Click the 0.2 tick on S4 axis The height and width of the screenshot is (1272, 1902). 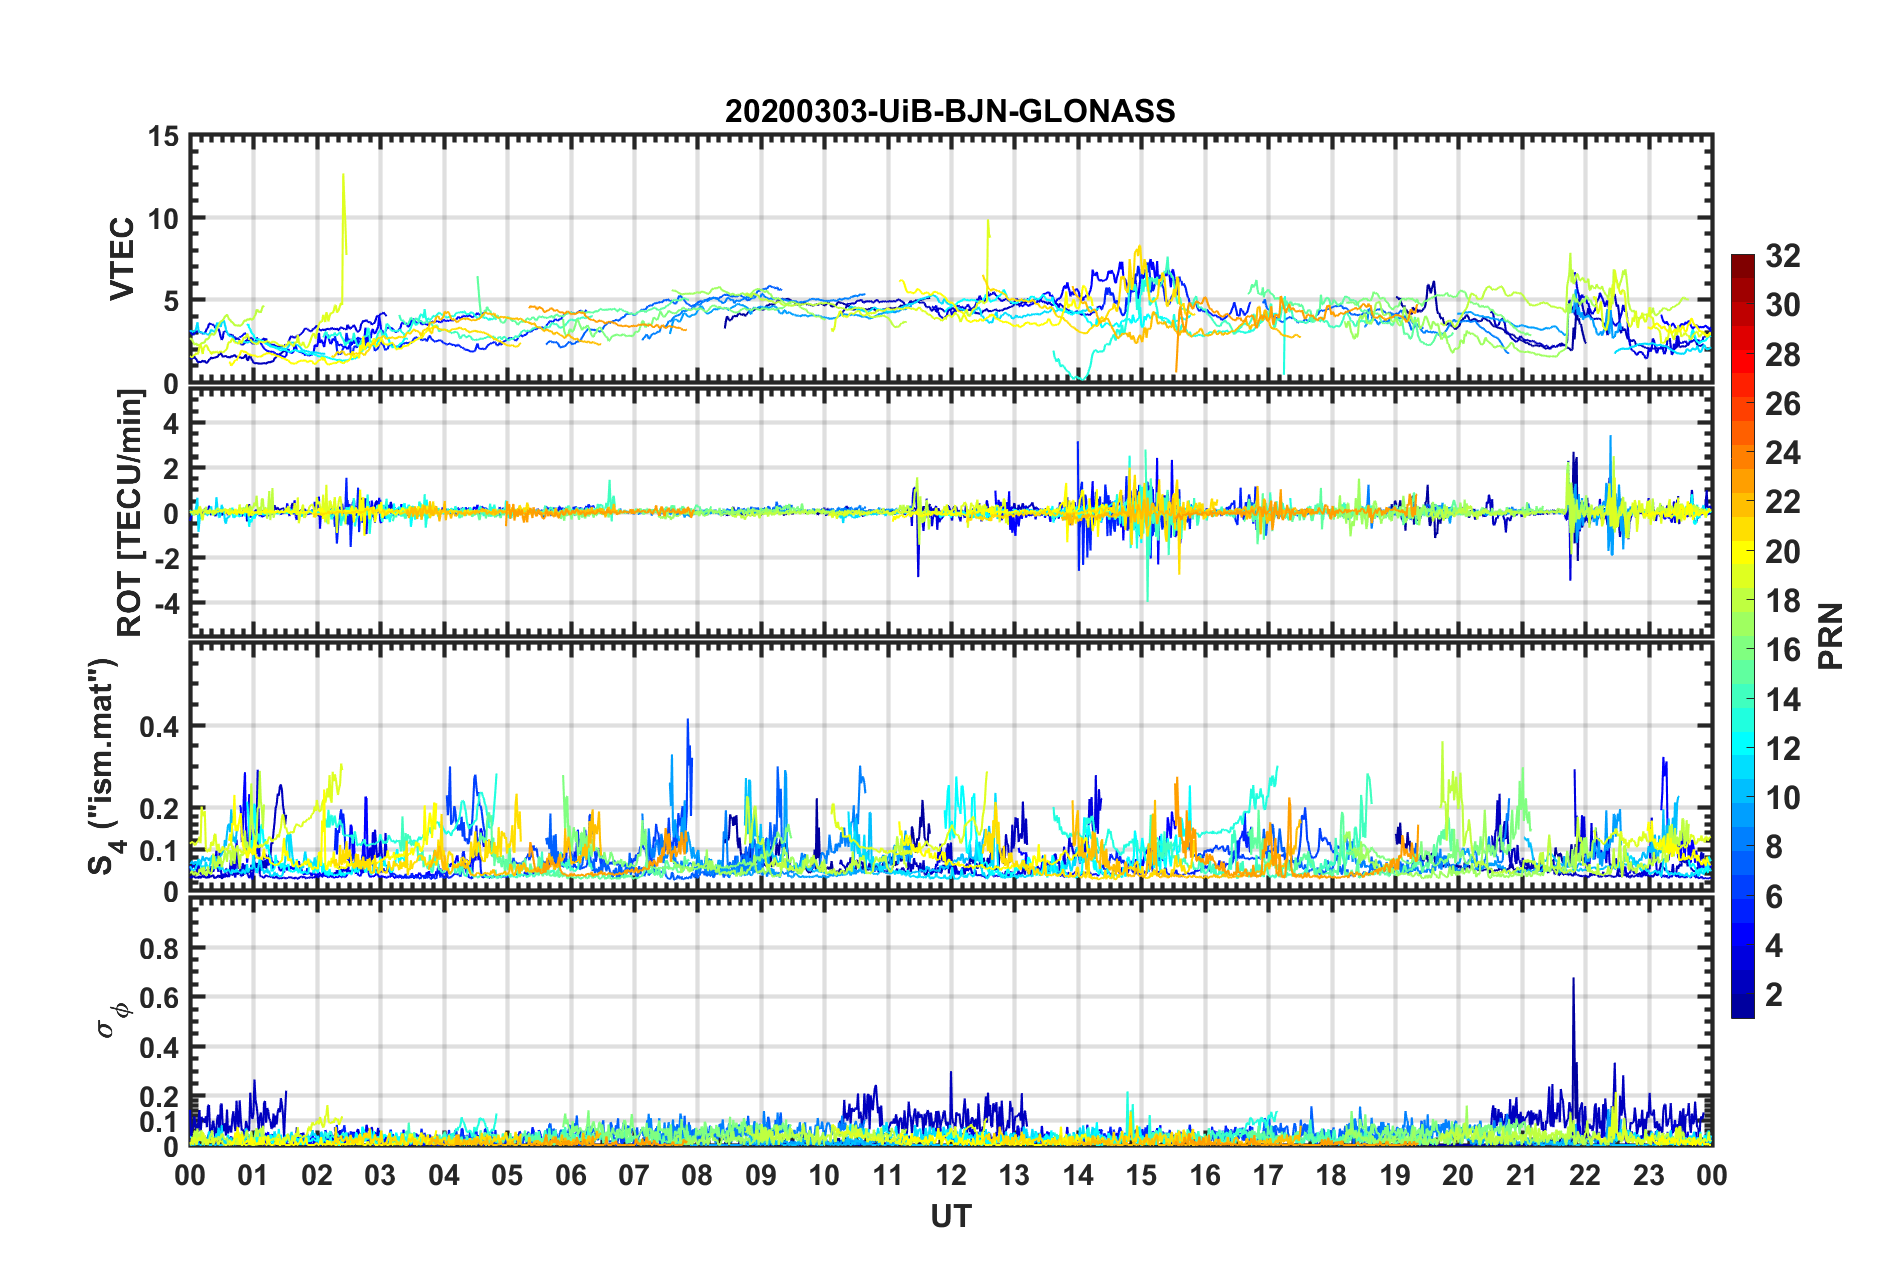pyautogui.click(x=160, y=809)
